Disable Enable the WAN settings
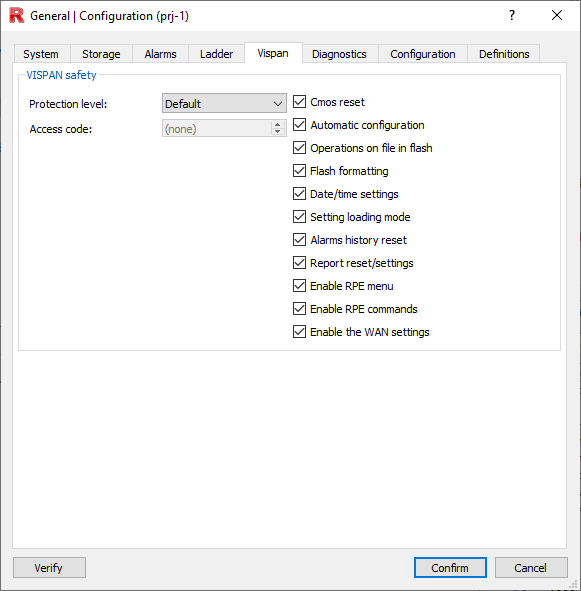This screenshot has height=591, width=581. pos(299,332)
